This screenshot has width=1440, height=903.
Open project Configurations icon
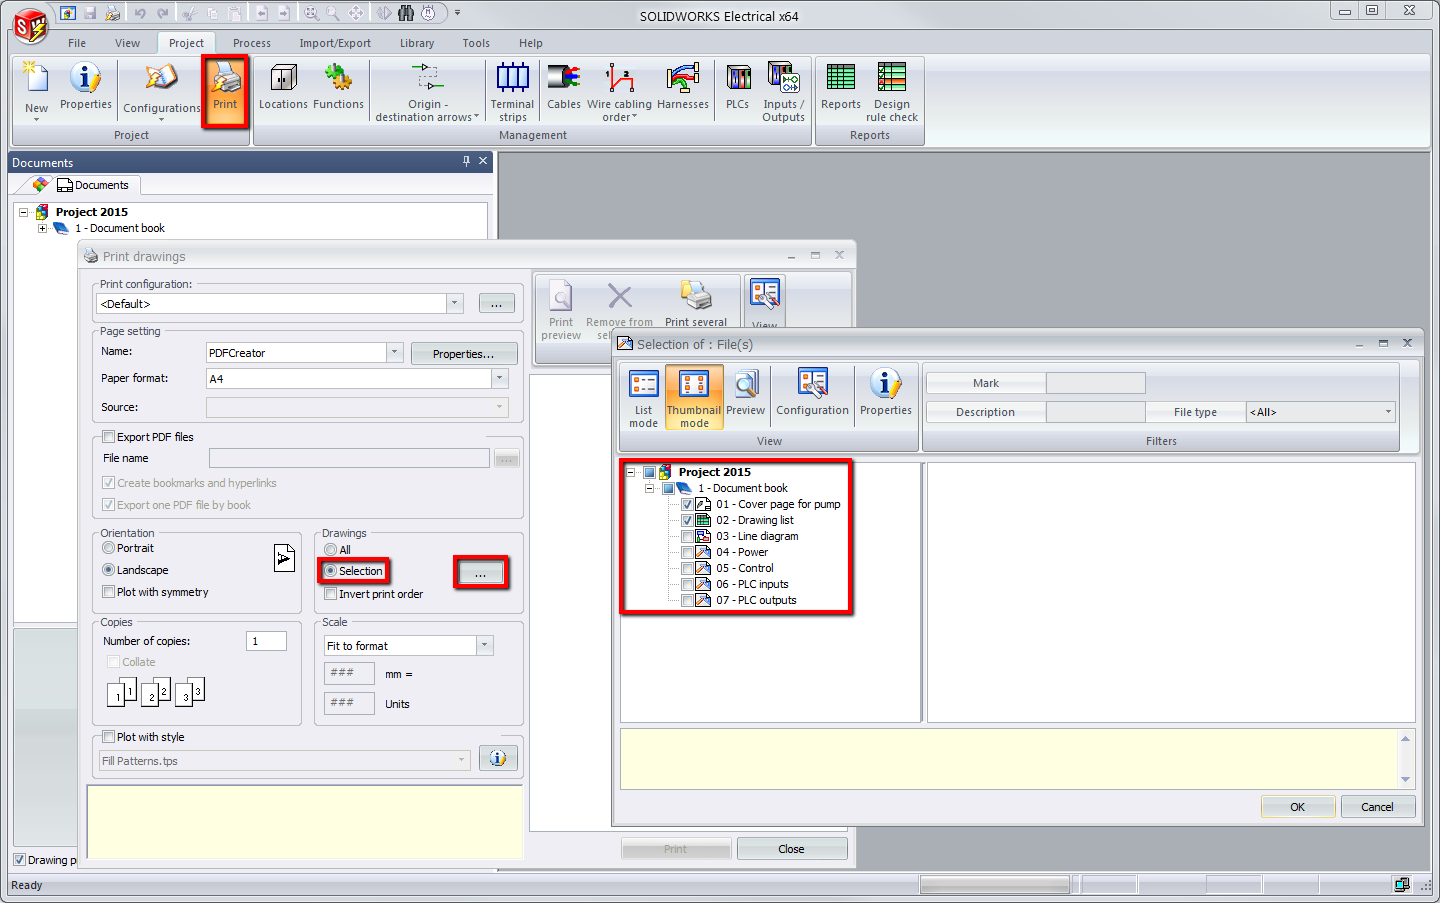(x=161, y=90)
